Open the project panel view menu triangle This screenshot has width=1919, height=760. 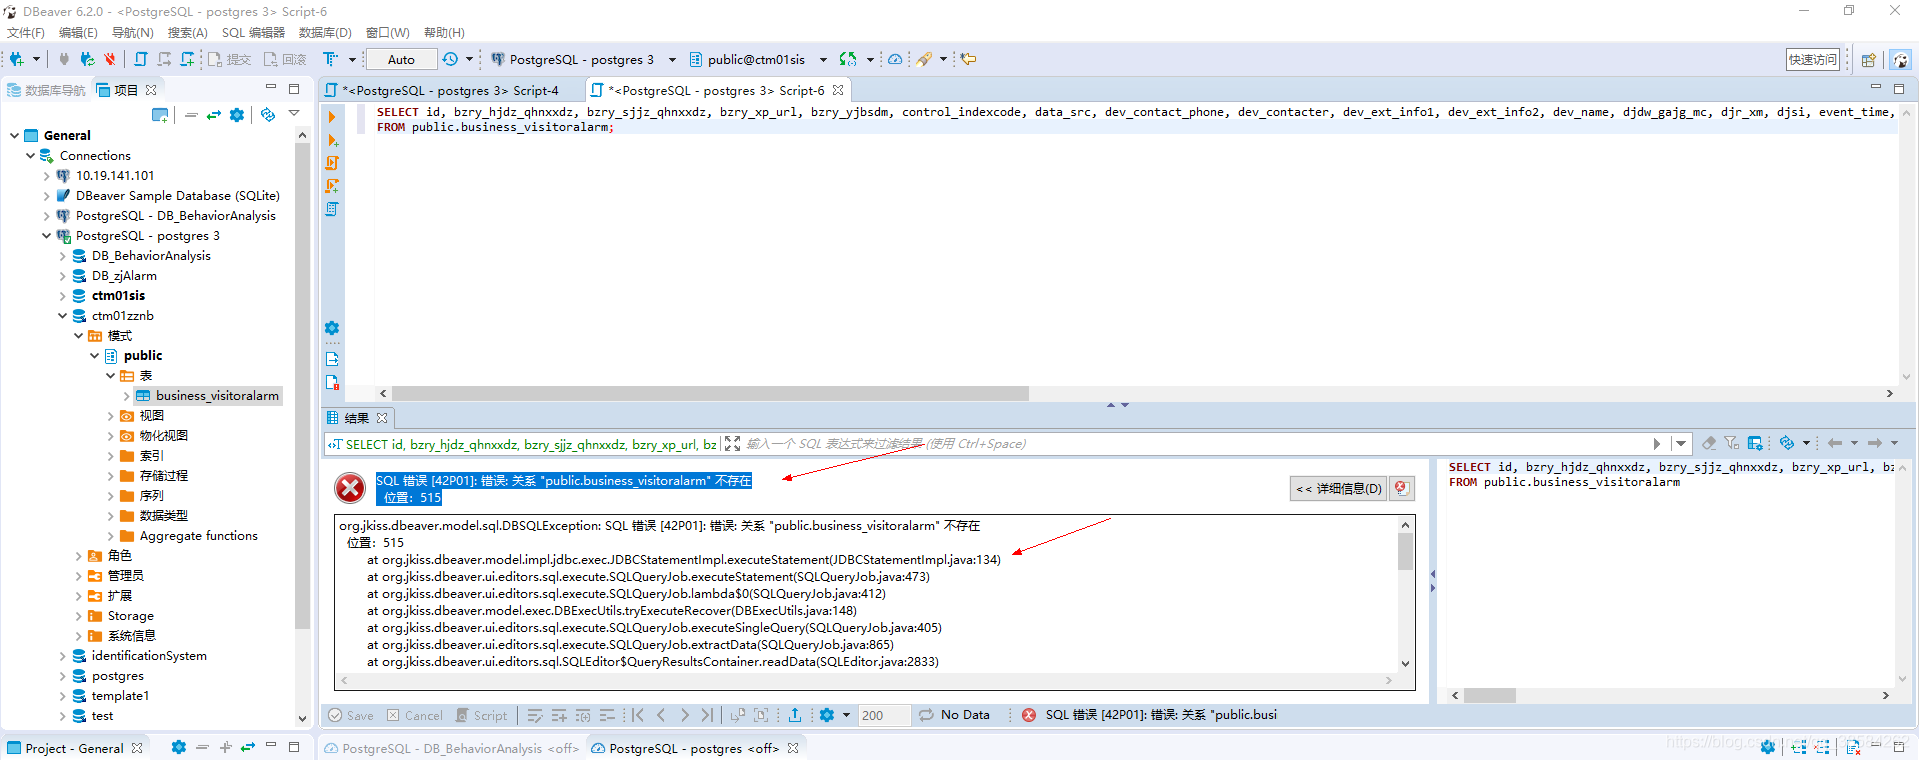coord(294,114)
